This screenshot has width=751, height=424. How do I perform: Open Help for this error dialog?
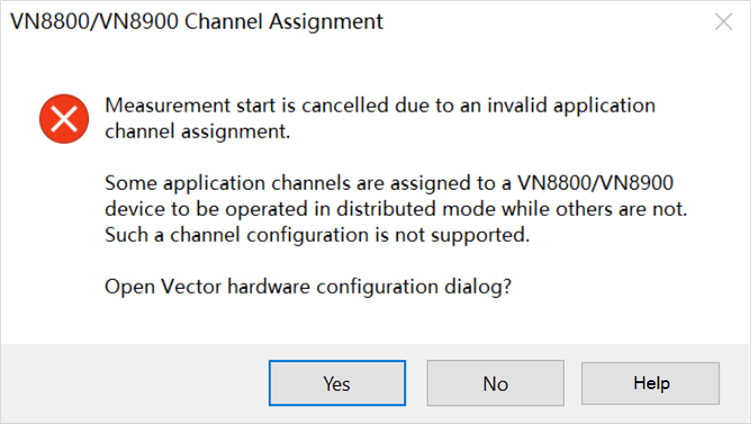650,383
